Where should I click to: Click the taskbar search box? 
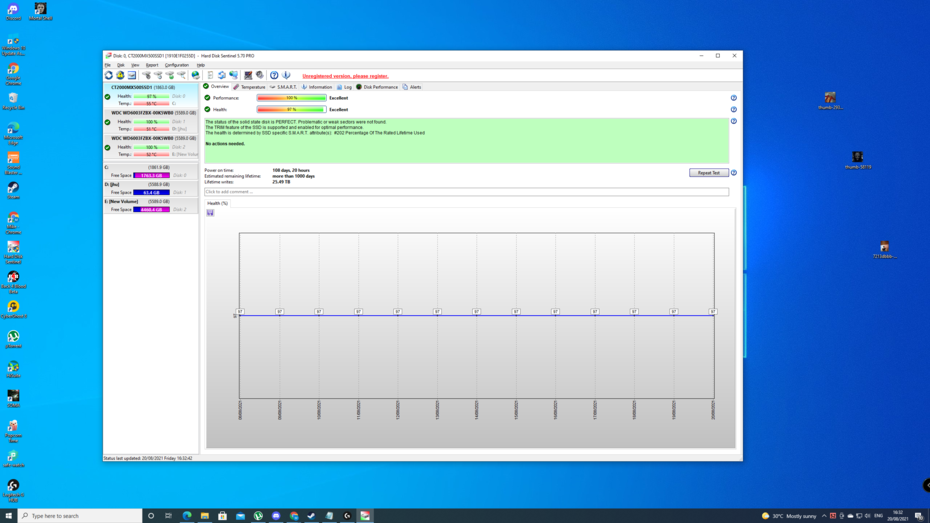pos(80,516)
